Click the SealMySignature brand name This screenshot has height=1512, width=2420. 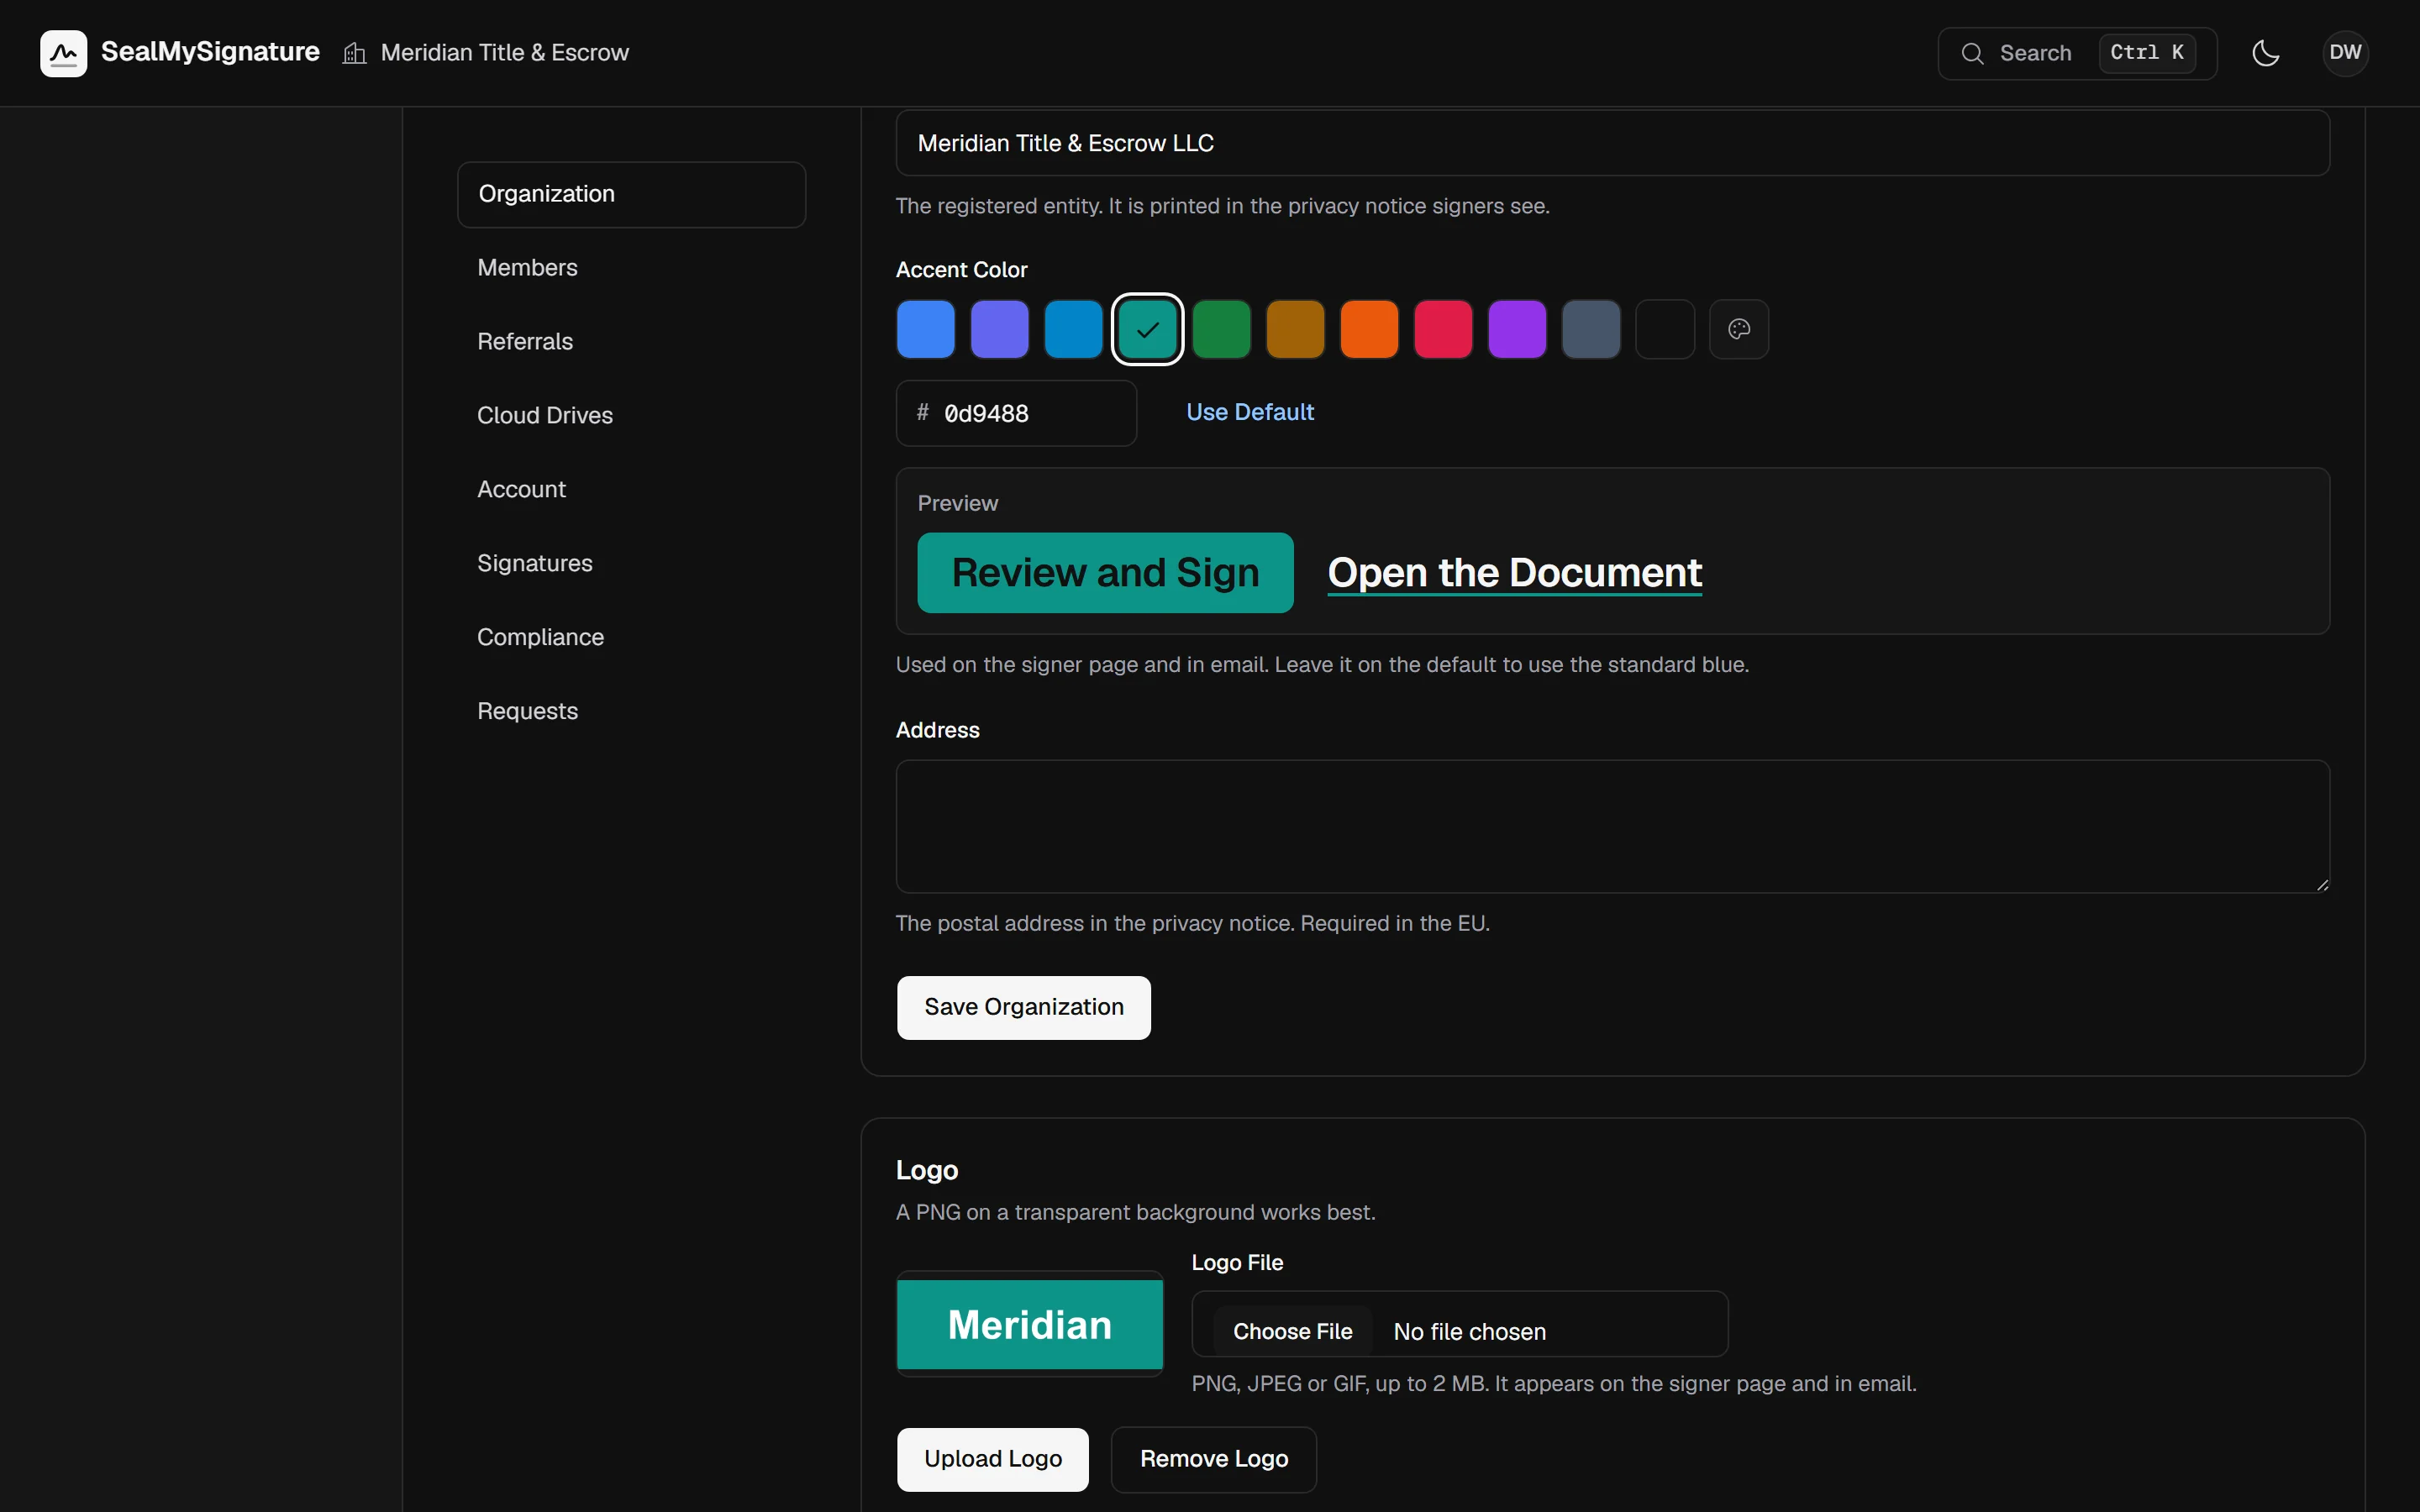coord(210,52)
